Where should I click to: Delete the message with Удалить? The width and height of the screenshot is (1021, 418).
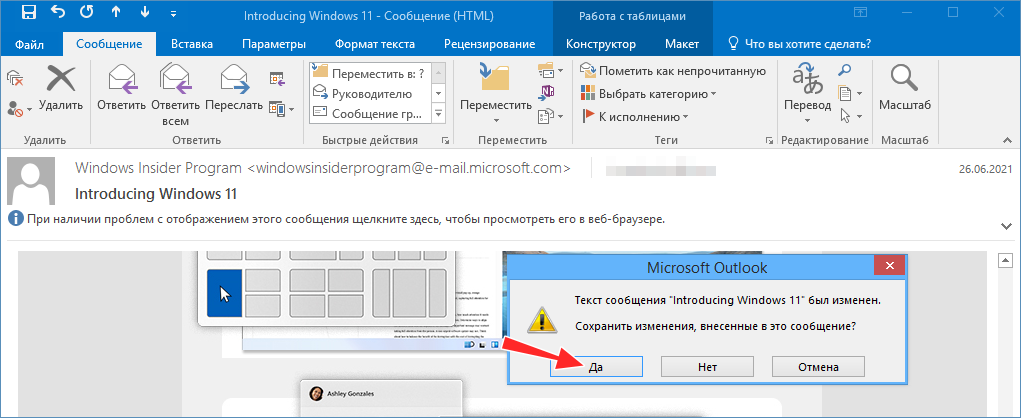[x=61, y=88]
